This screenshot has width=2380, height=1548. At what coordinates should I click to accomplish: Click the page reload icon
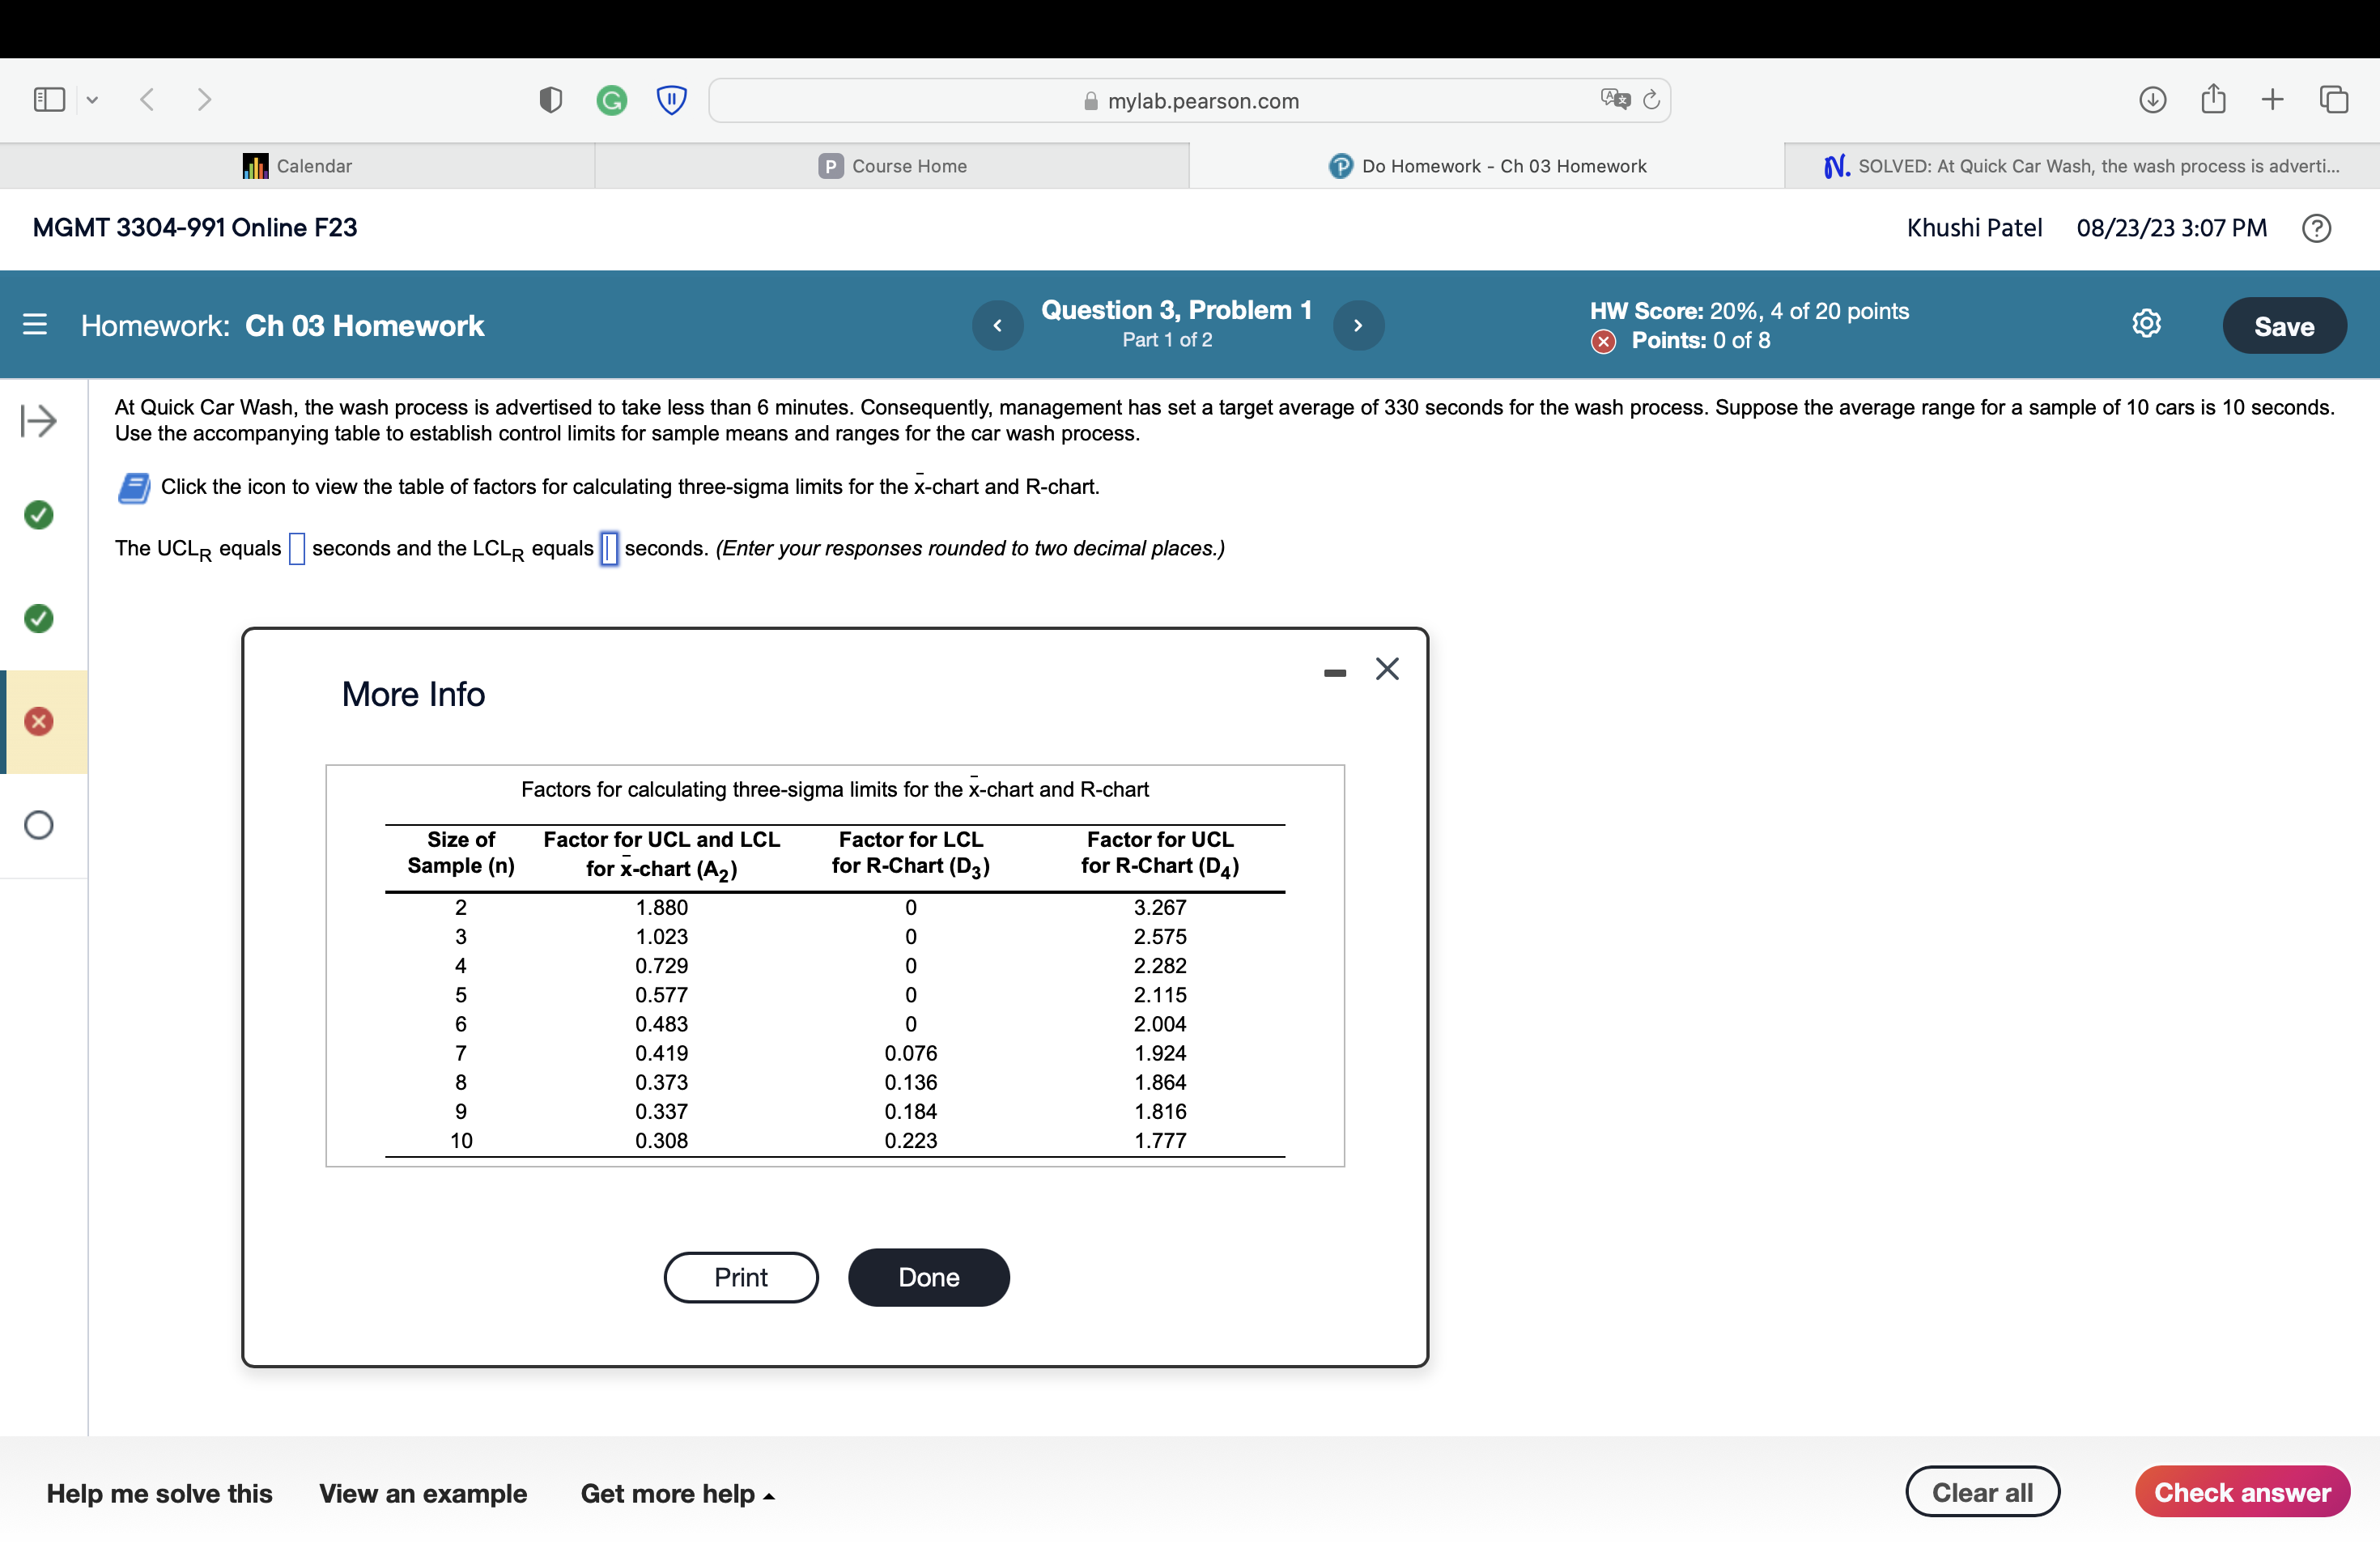coord(1651,100)
